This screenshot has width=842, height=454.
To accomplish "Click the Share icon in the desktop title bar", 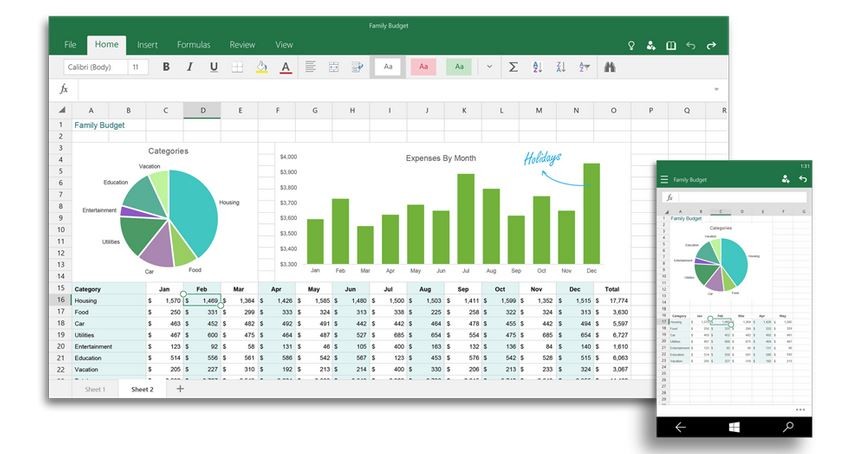I will [651, 45].
